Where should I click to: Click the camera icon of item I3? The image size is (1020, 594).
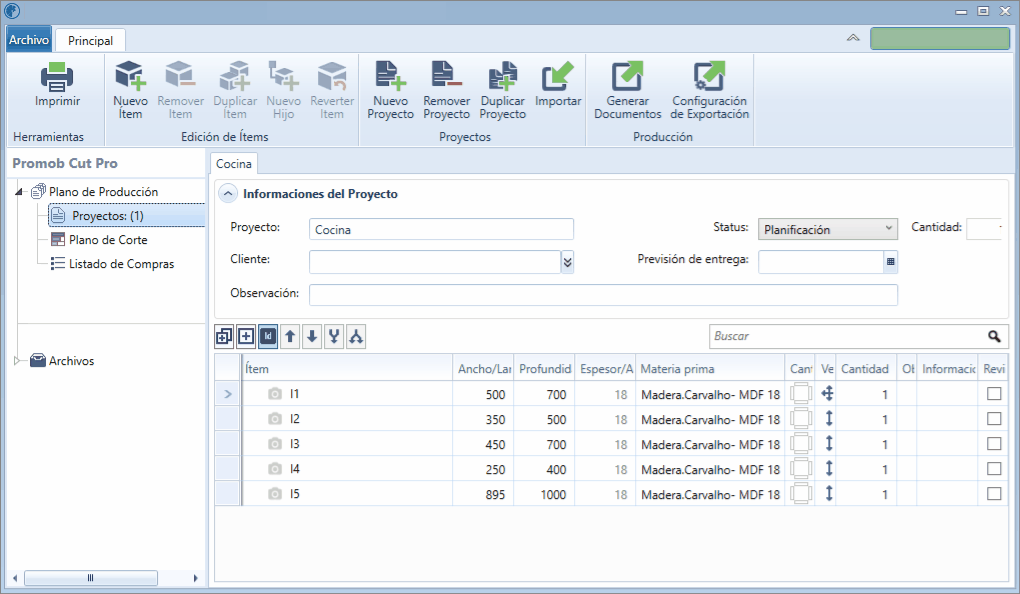click(x=275, y=444)
